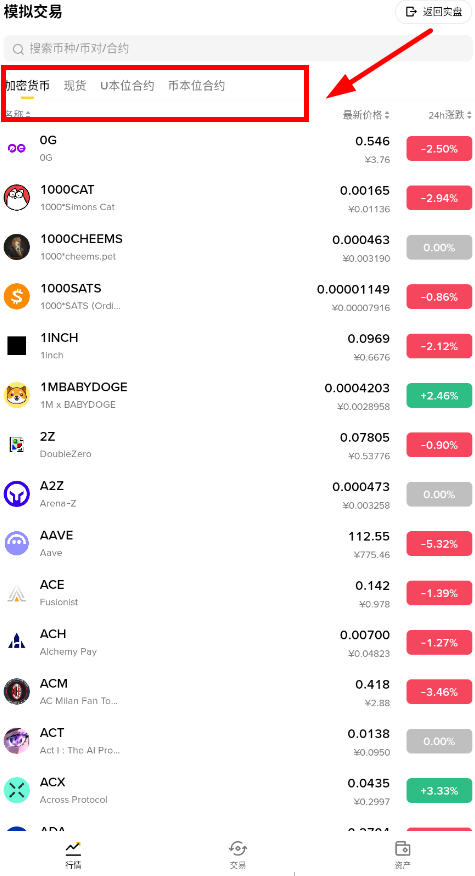Image resolution: width=475 pixels, height=876 pixels.
Task: Click the +2.46% change badge for 1MBABYDOGE
Action: (439, 396)
